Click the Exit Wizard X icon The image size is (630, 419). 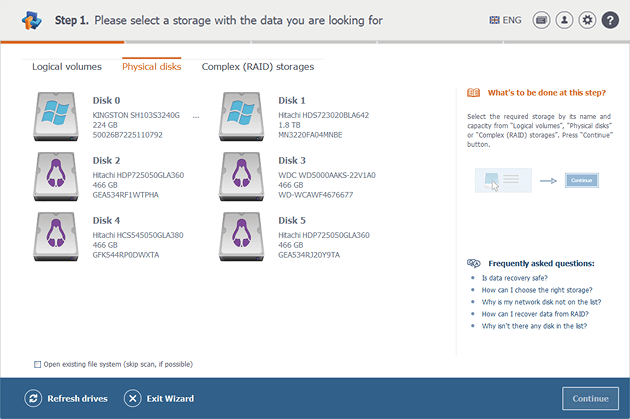[133, 399]
